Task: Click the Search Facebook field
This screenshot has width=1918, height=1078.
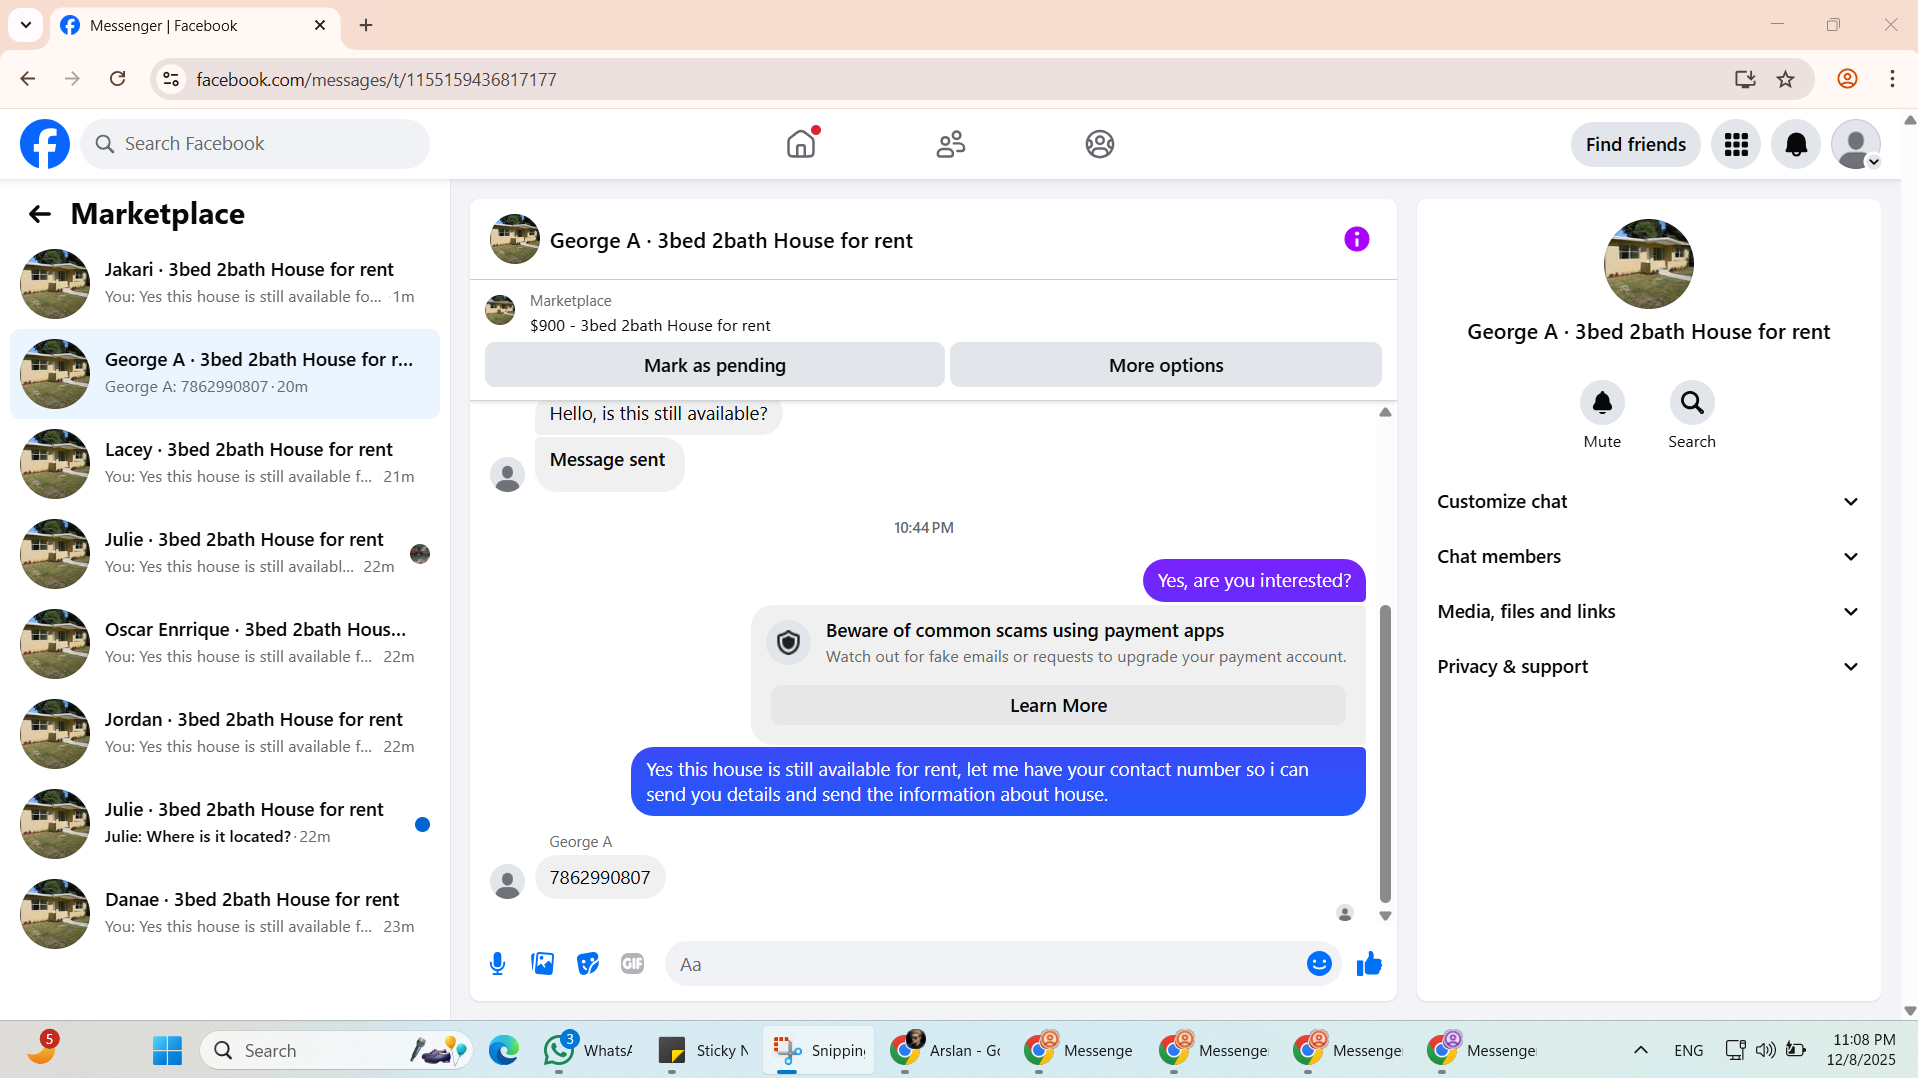Action: (255, 144)
